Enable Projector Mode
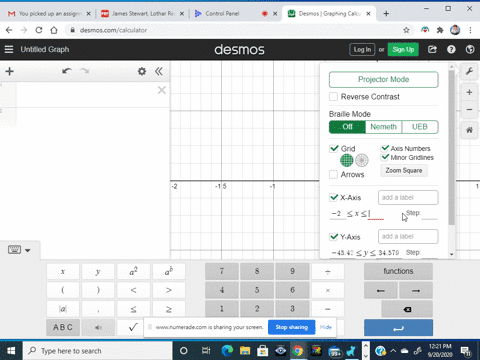This screenshot has width=480, height=360. (x=384, y=80)
